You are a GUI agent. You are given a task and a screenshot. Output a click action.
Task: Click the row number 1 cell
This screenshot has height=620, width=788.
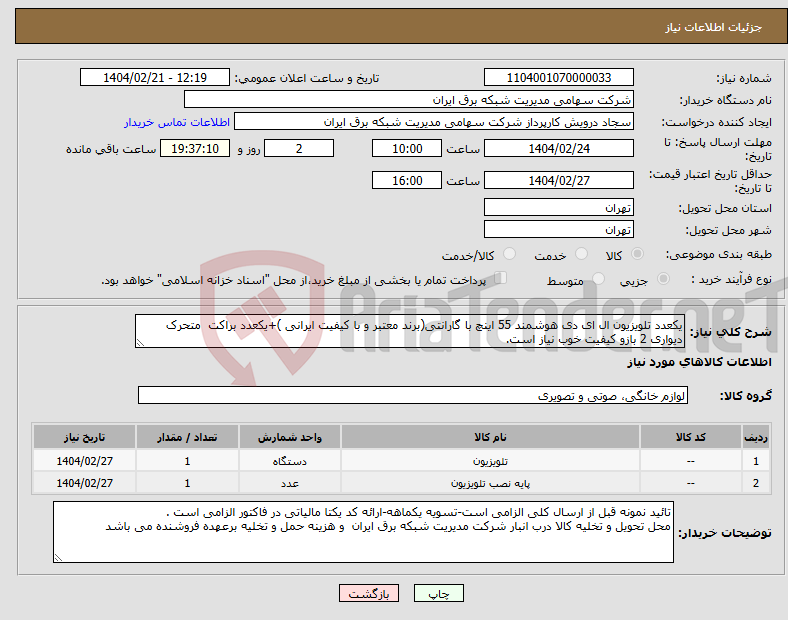756,461
